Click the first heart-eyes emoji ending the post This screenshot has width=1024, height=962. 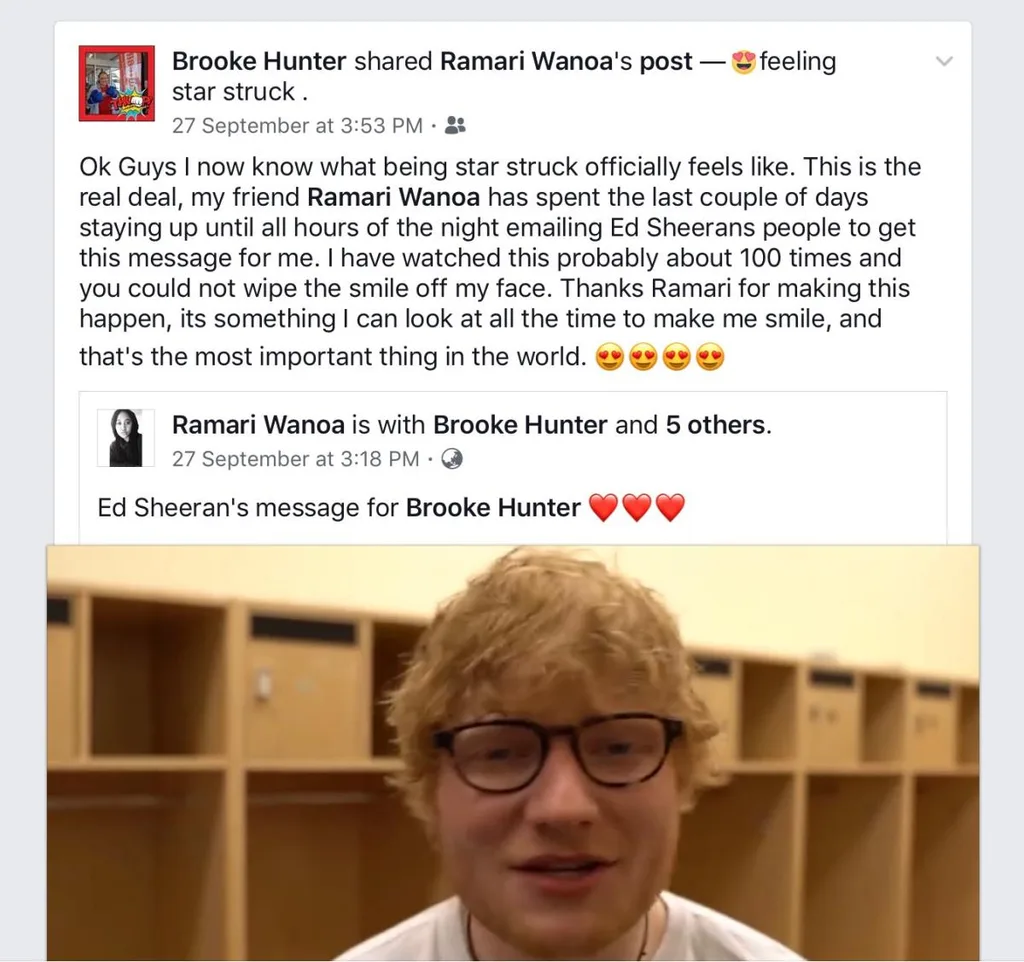[609, 357]
